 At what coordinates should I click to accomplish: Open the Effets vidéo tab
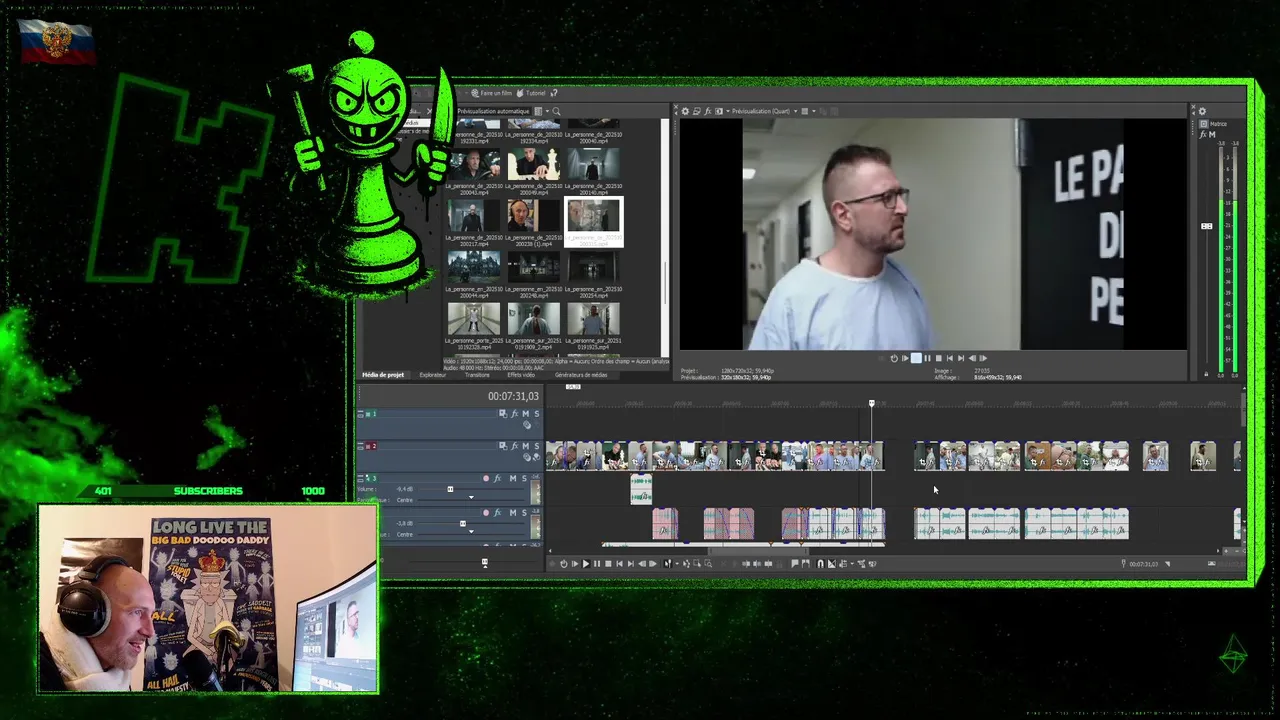pos(521,375)
